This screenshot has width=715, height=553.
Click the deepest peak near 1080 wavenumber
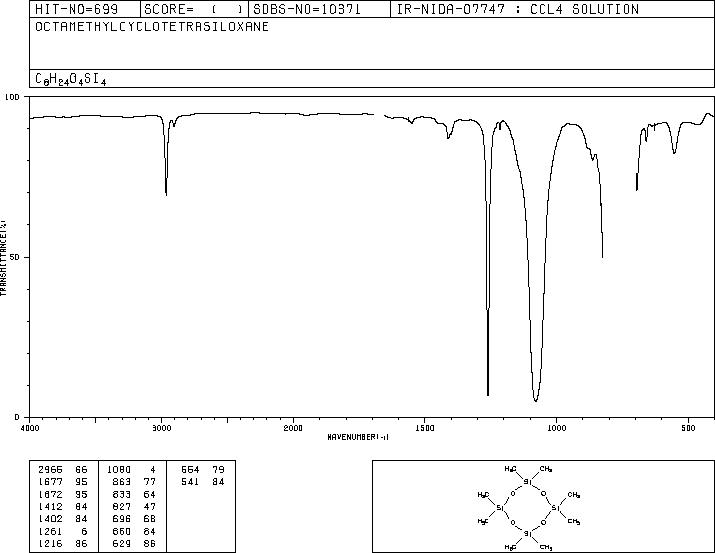535,400
